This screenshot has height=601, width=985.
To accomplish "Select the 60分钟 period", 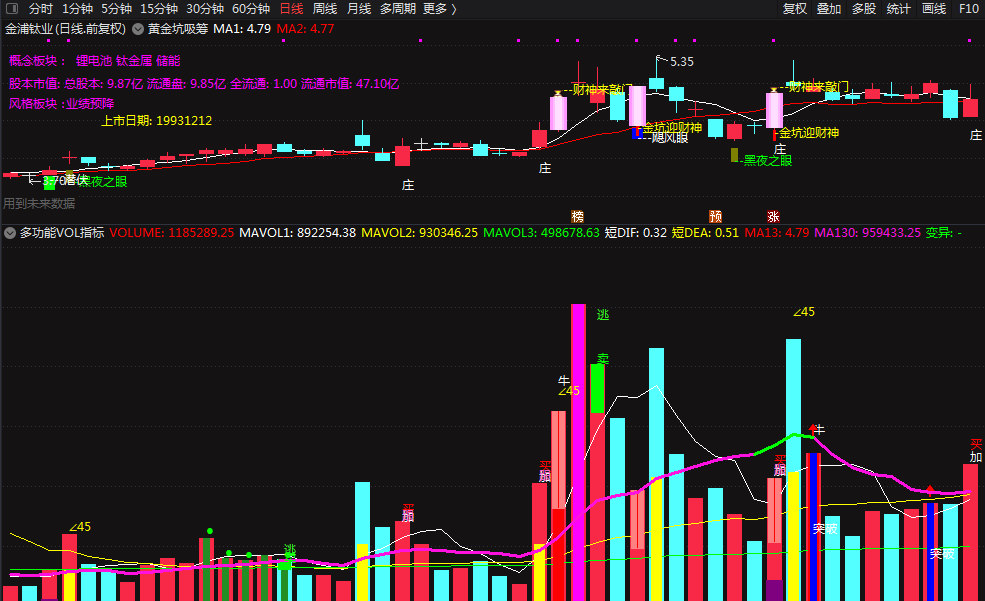I will tap(251, 9).
